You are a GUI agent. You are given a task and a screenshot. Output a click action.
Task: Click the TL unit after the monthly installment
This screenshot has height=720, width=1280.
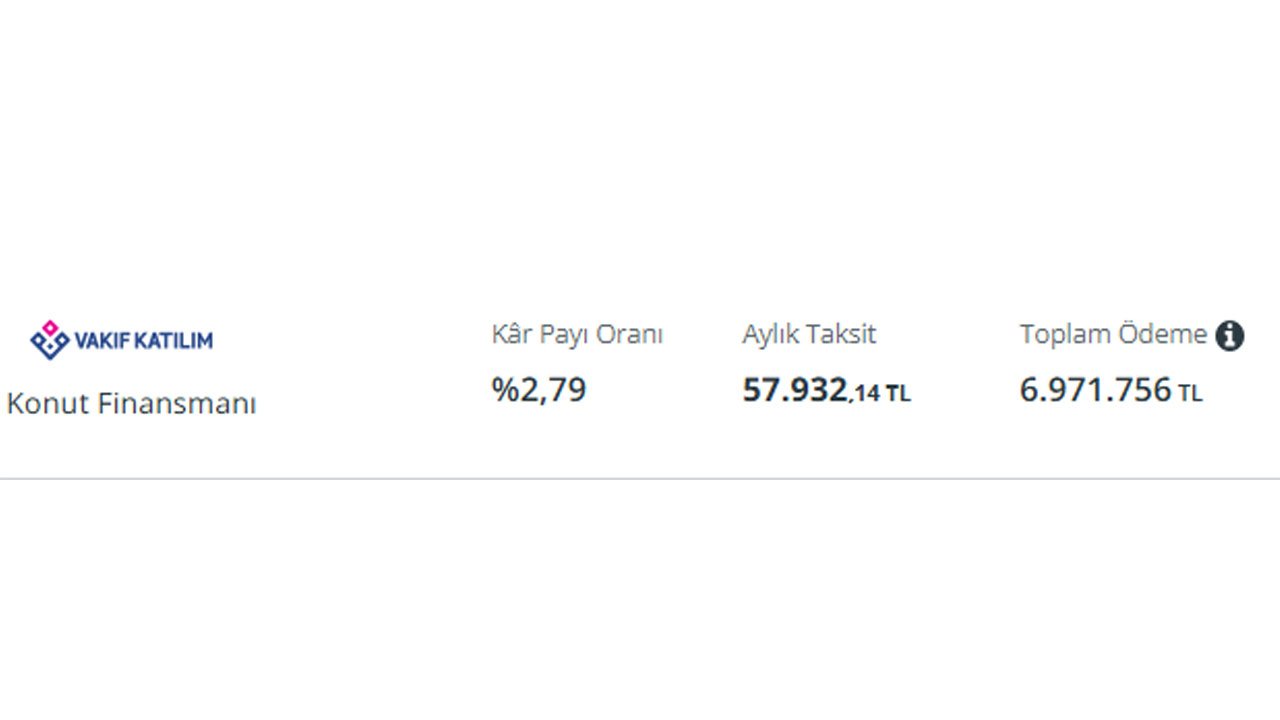tap(898, 393)
